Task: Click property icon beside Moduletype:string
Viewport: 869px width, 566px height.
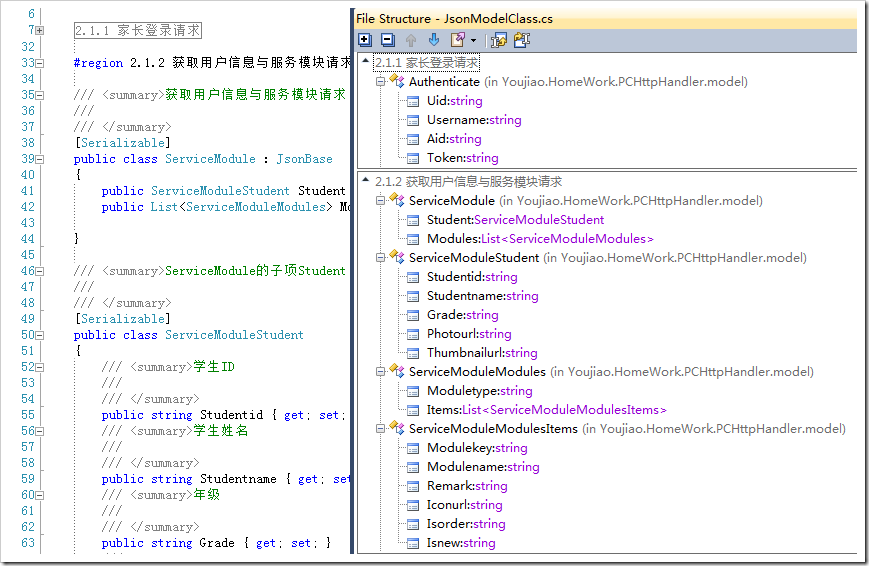Action: pos(413,391)
